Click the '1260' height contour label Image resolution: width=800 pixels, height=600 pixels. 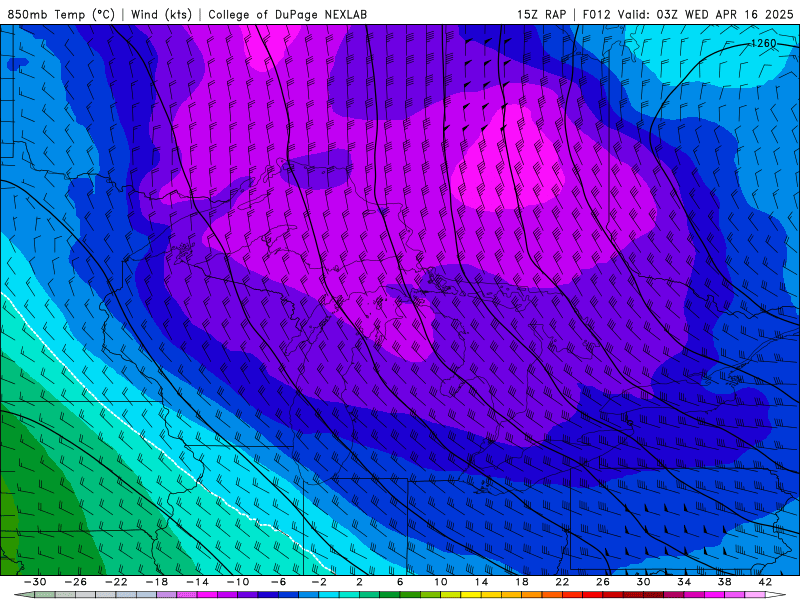[x=764, y=43]
